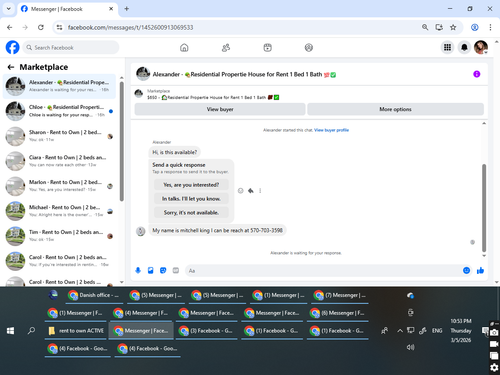Click the volume speaker tray icon
This screenshot has width=500, height=375.
click(x=410, y=347)
